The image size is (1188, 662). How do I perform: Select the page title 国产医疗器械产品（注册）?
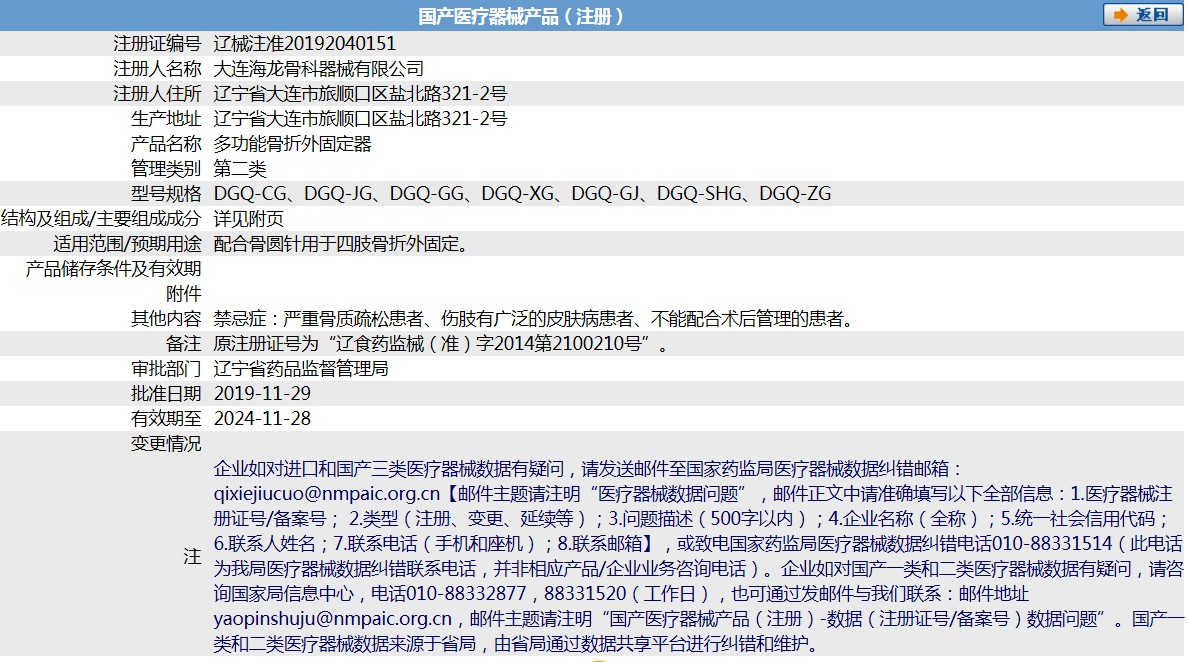click(521, 16)
